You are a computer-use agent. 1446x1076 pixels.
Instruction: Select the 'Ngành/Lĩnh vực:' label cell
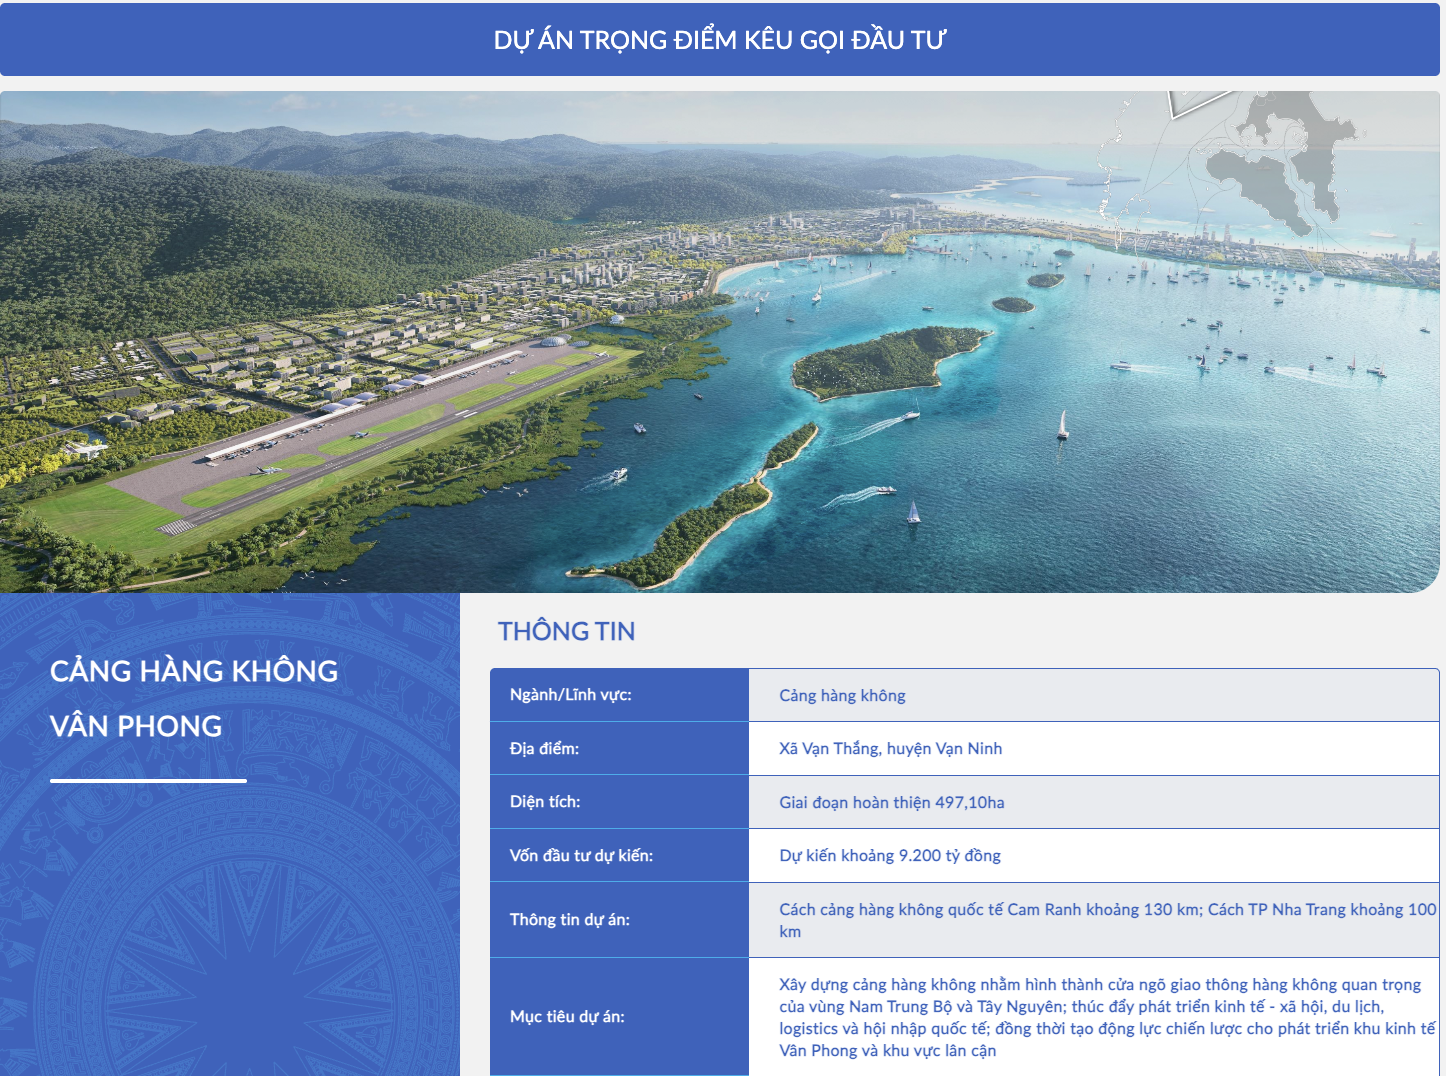point(619,695)
